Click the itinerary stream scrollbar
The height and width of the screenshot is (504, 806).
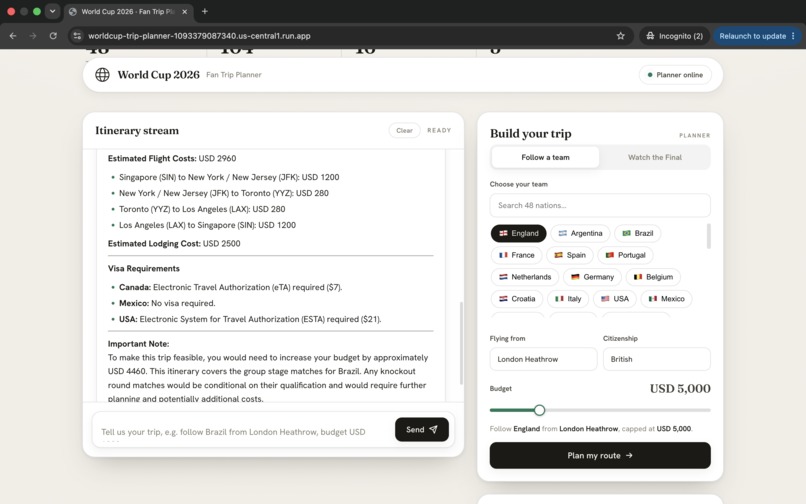tap(461, 343)
